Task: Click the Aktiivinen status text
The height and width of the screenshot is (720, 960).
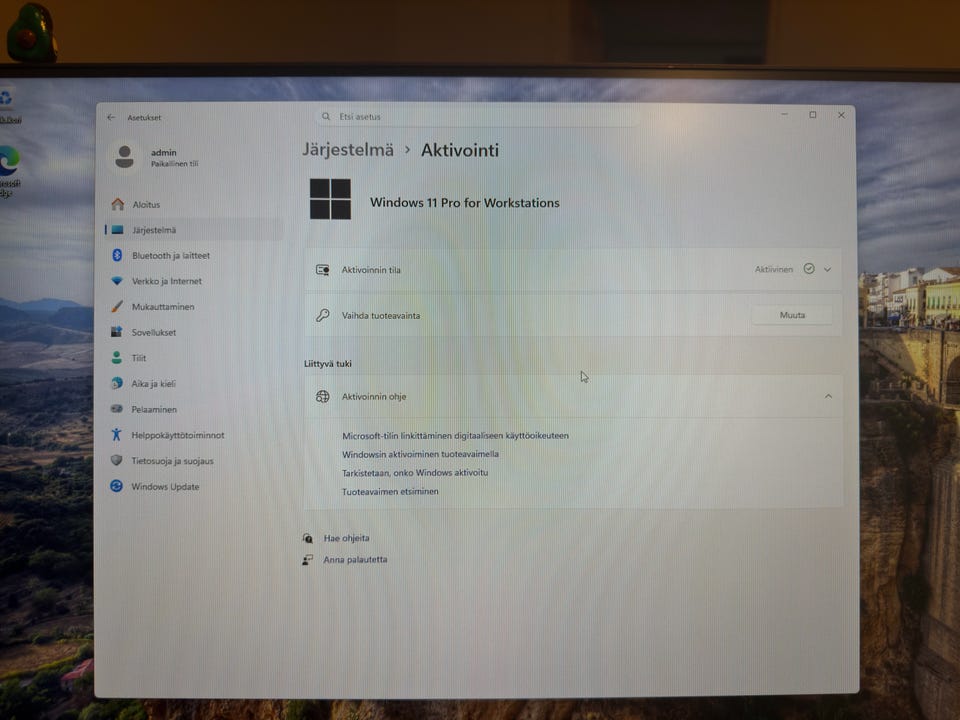Action: (773, 269)
